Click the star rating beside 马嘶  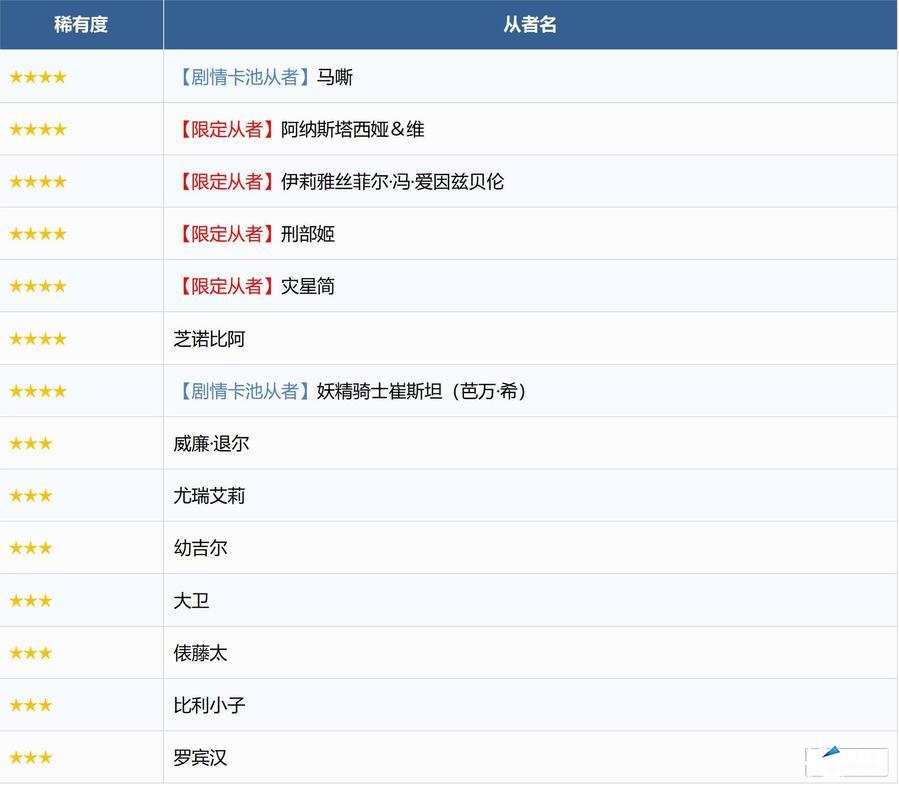point(38,77)
